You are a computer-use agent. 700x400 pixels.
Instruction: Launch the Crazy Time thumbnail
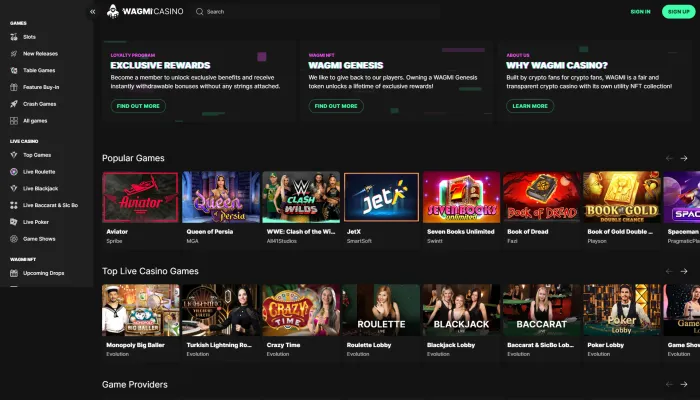[301, 310]
